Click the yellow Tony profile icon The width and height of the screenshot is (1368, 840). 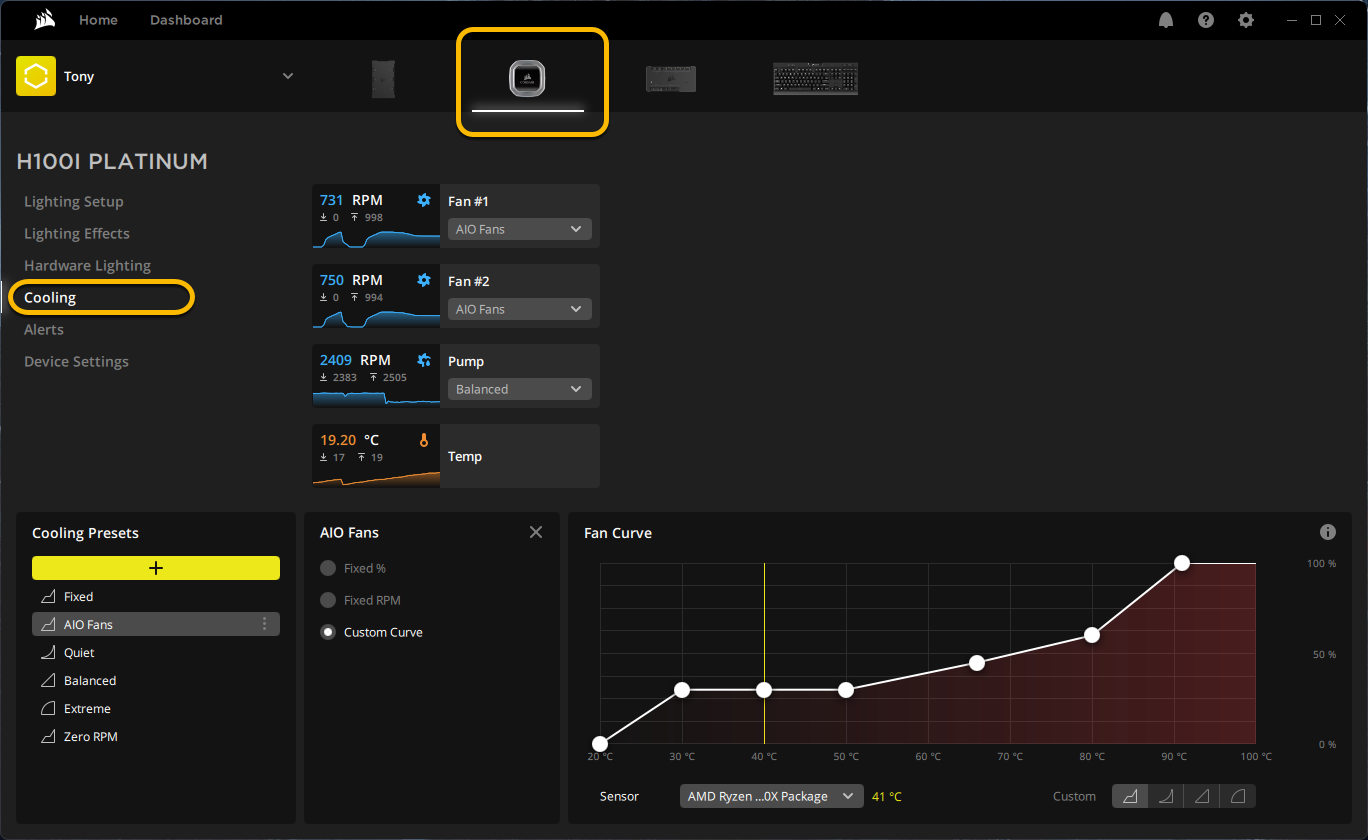[36, 76]
